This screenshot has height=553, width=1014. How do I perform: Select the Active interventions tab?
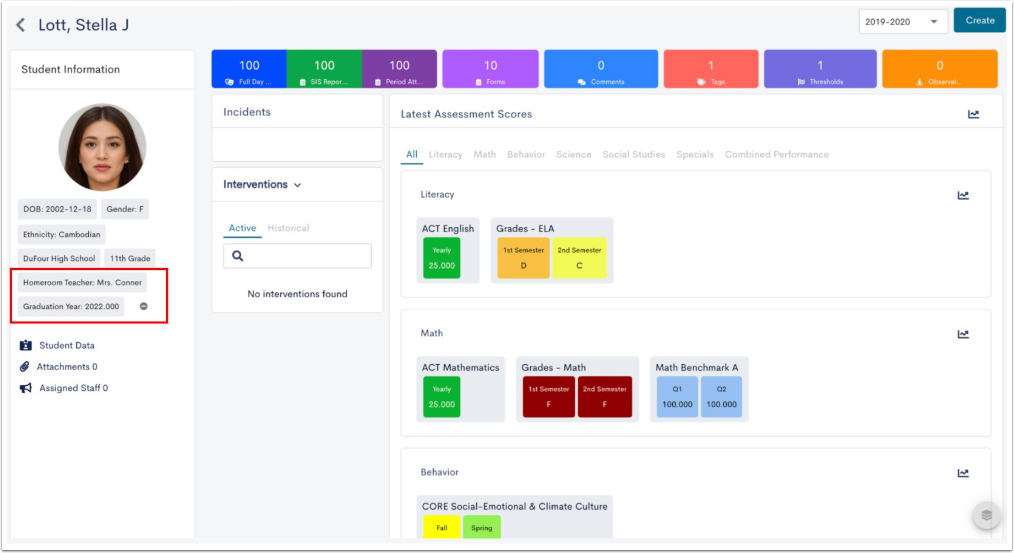tap(243, 228)
